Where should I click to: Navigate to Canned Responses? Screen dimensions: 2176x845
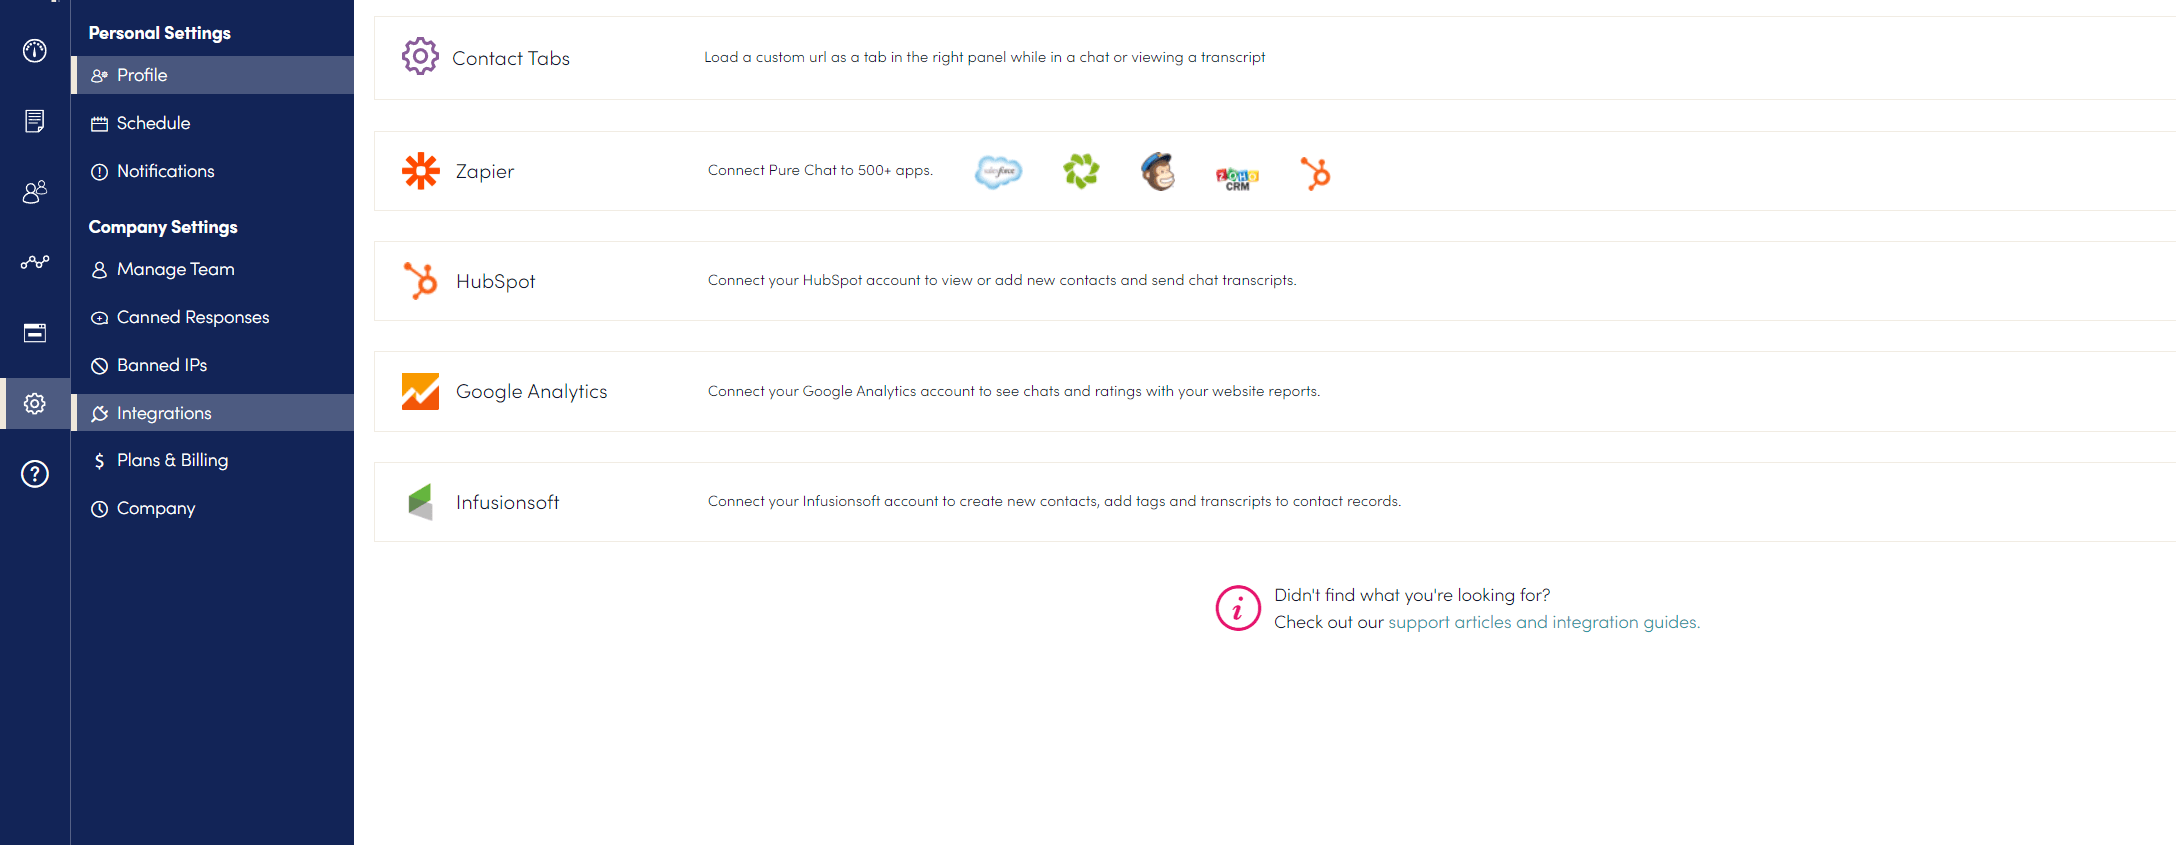[192, 317]
